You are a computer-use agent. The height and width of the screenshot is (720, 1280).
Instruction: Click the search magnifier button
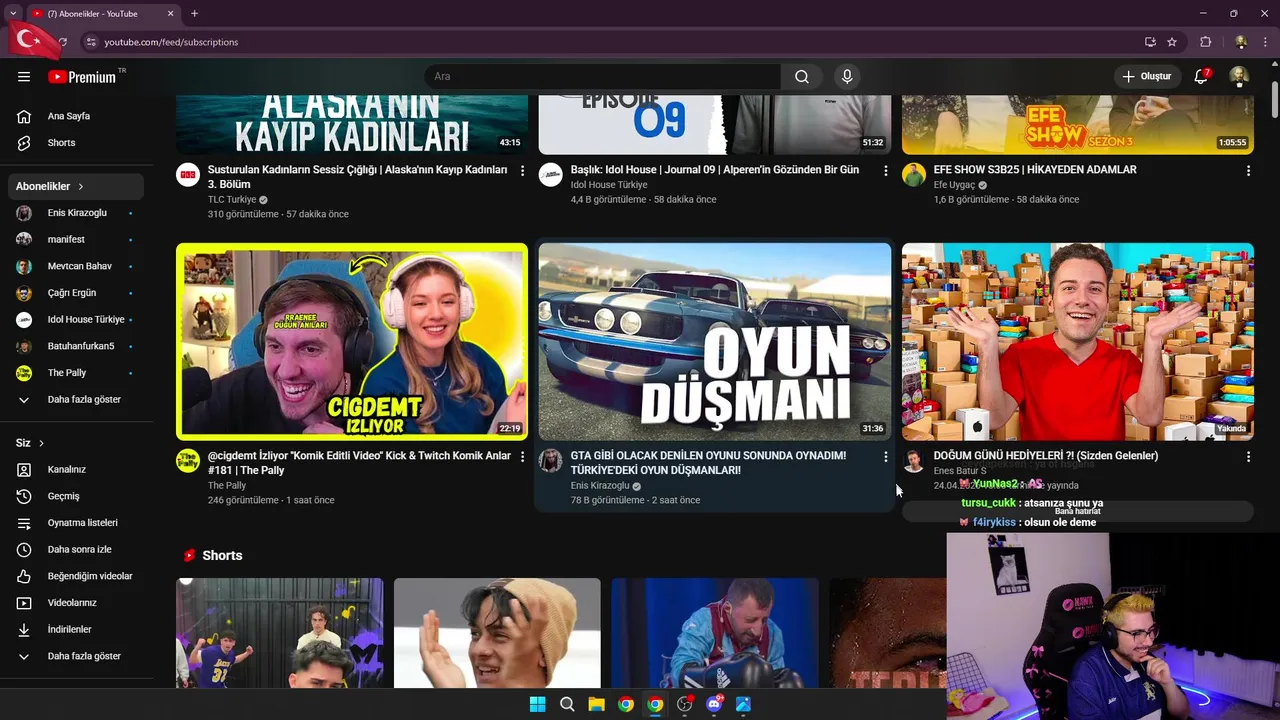802,77
